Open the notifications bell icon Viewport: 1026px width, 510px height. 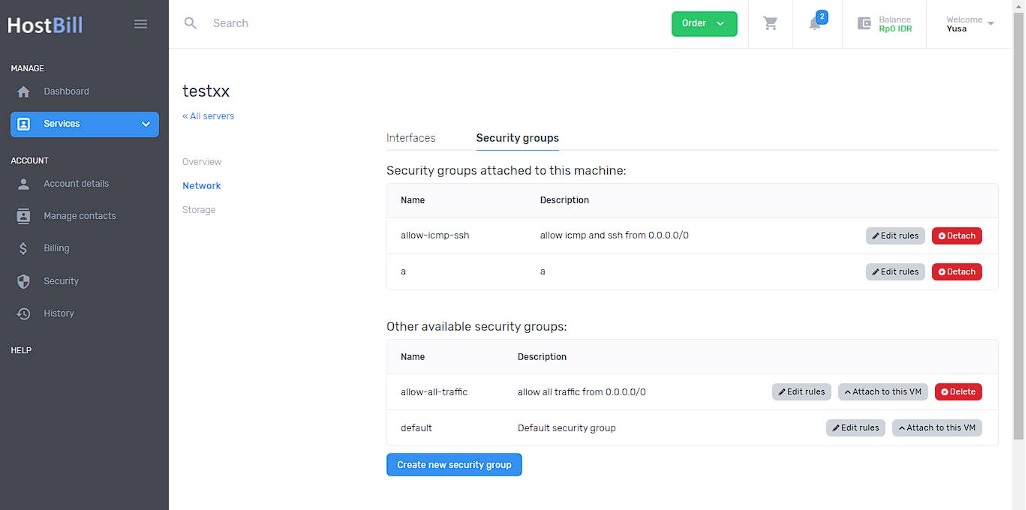tap(815, 24)
